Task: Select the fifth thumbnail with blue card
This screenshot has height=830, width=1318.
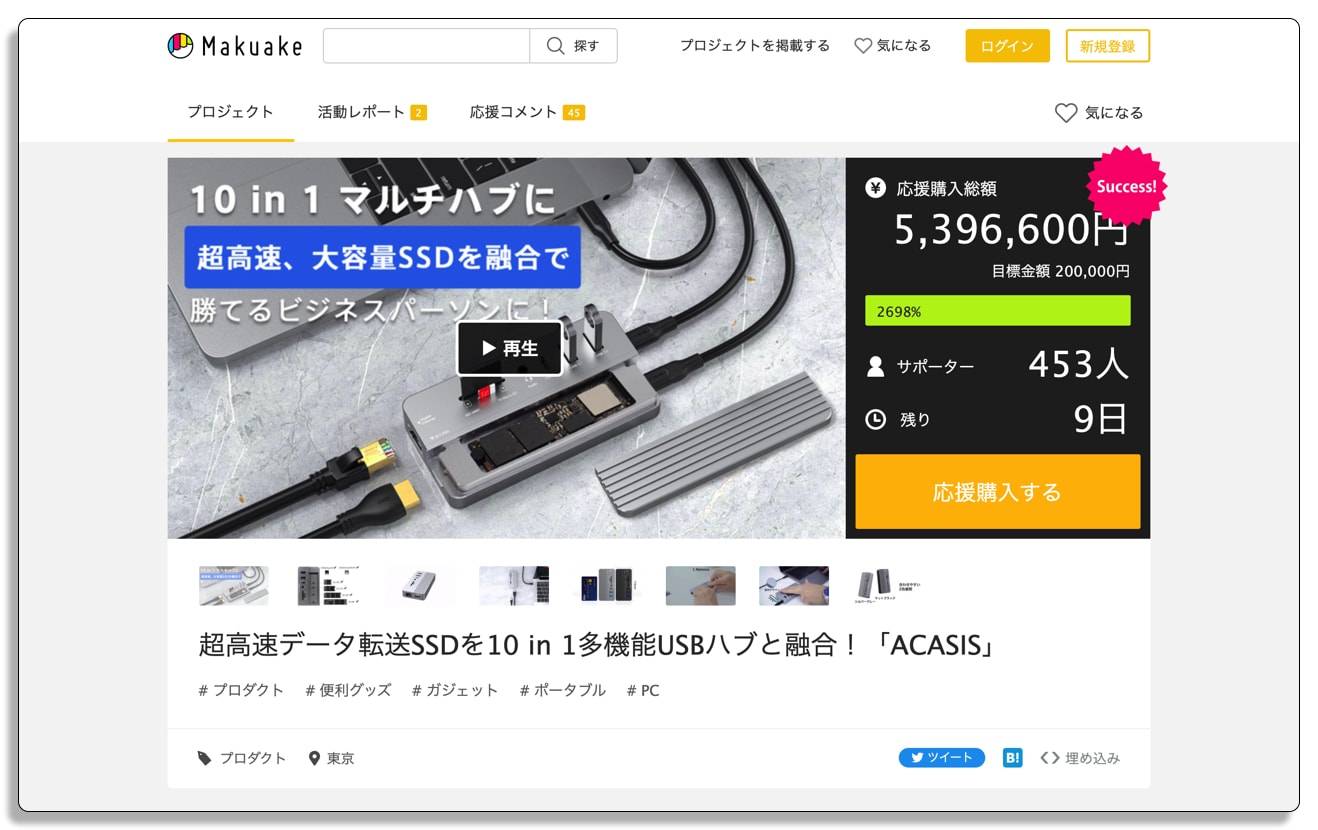Action: (x=608, y=586)
